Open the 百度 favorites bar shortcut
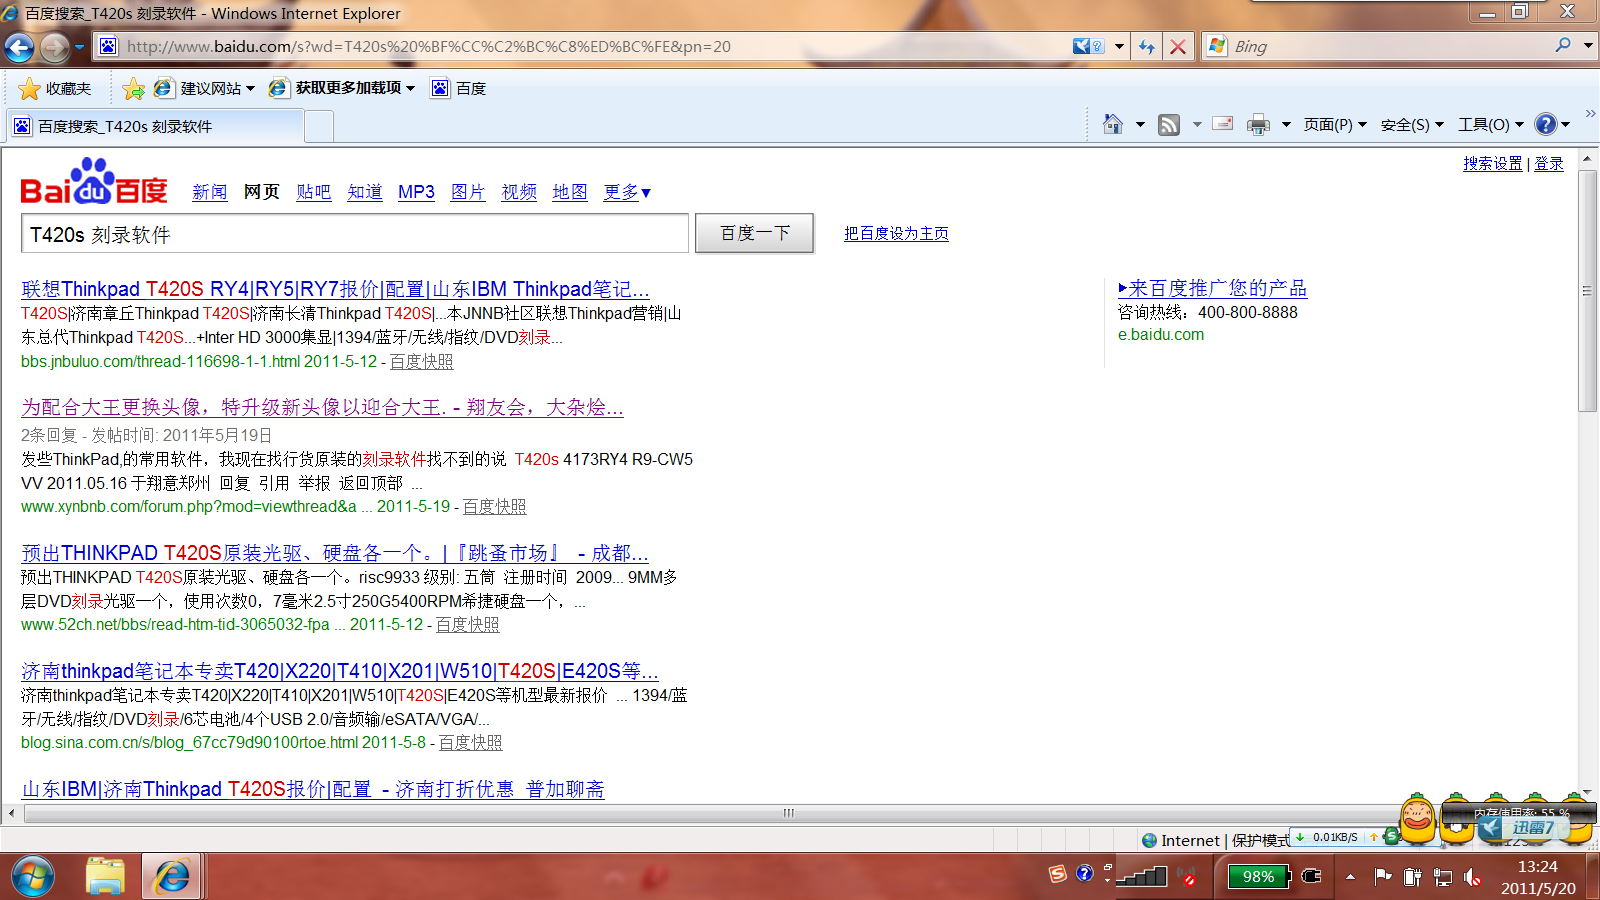1600x900 pixels. 459,88
